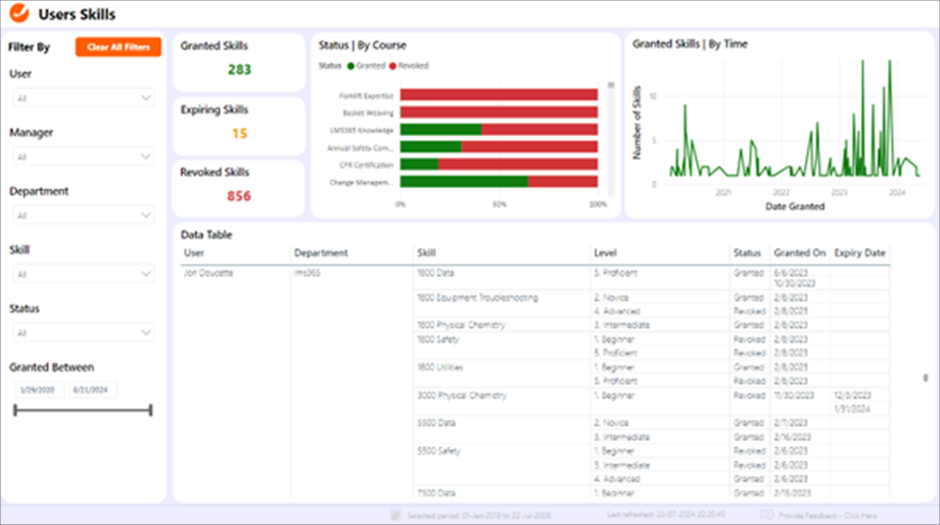Click the green Granted legend dot
Screen dimensions: 940x525
point(351,65)
